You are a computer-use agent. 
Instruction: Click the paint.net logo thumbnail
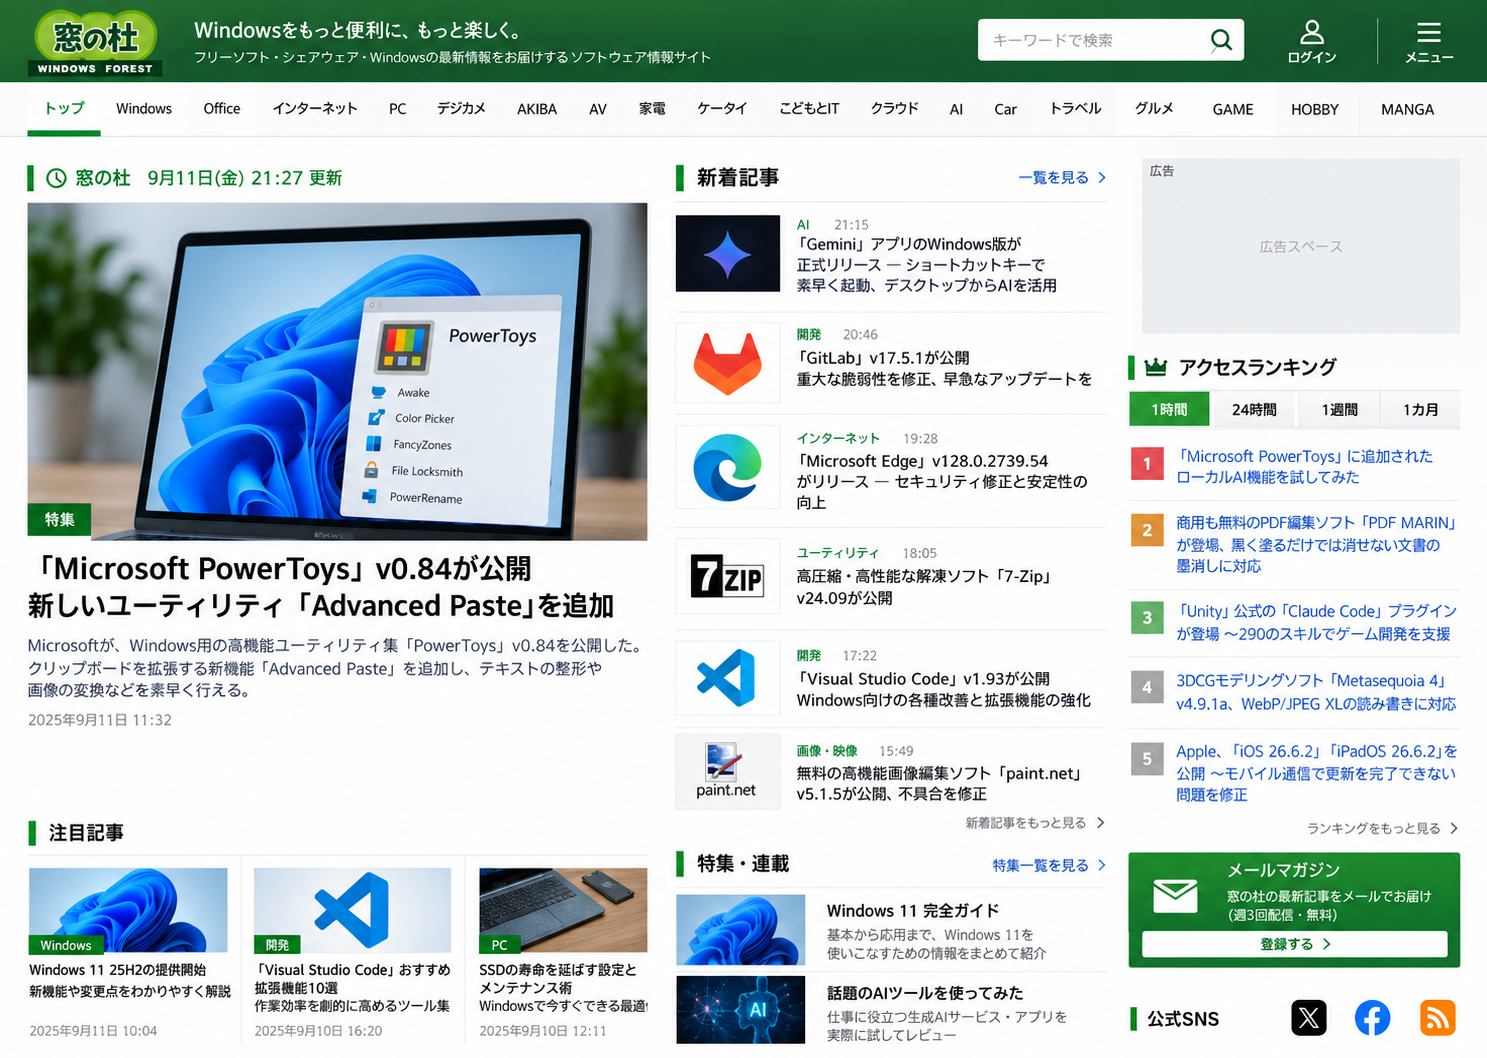pos(727,771)
